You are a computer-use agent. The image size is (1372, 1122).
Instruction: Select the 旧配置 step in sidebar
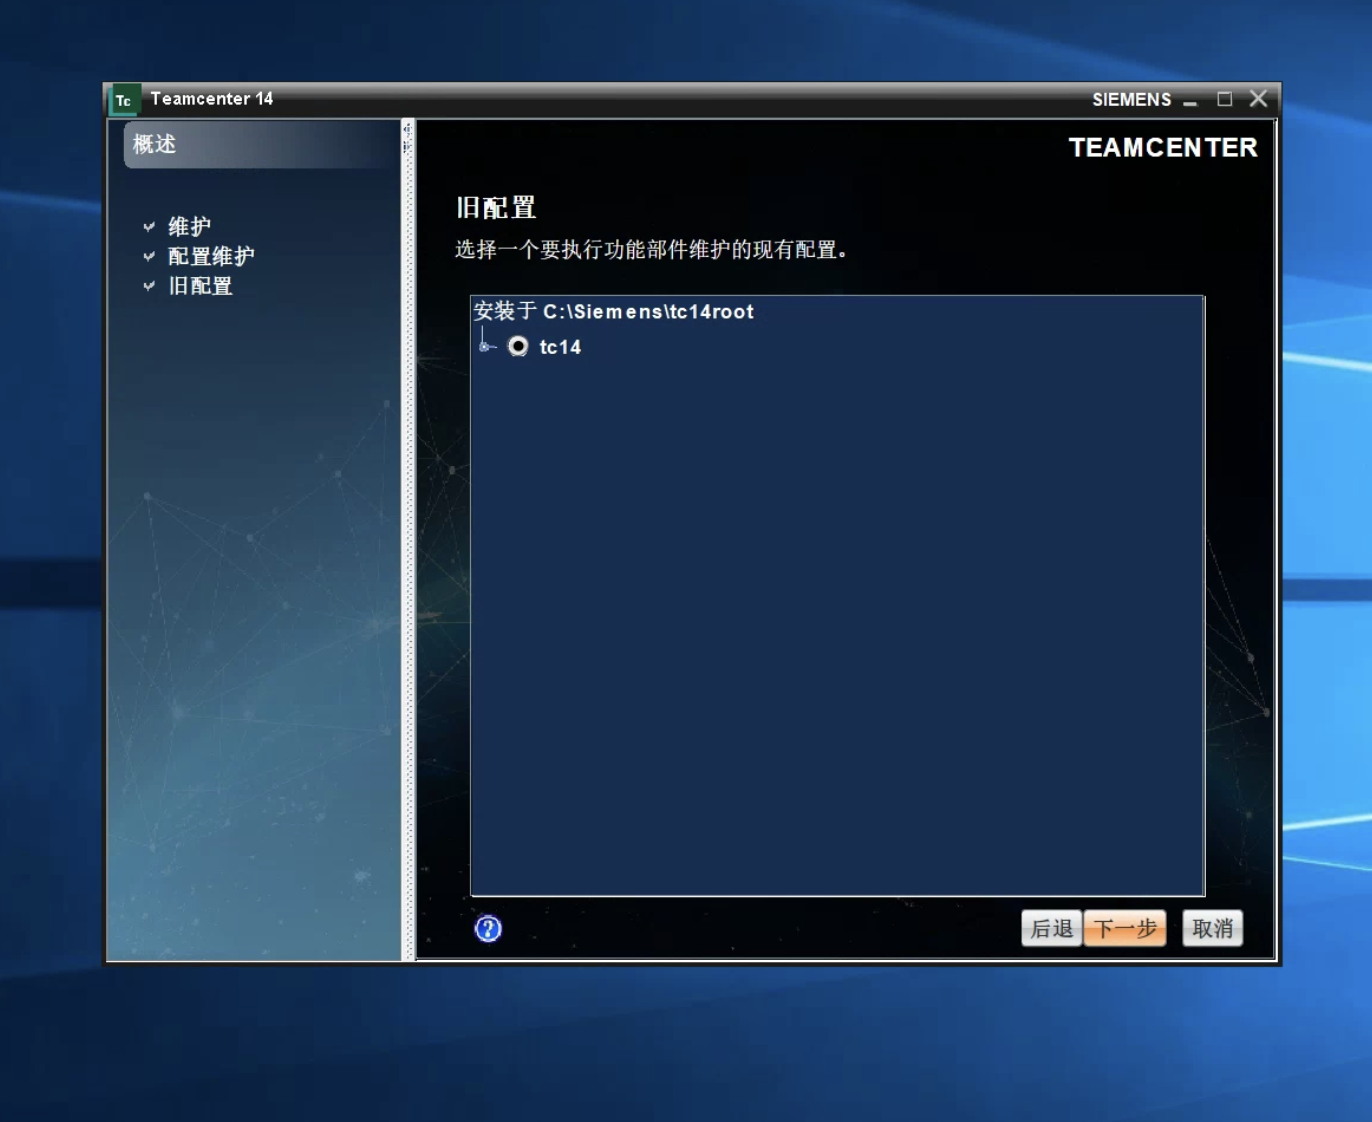click(x=200, y=286)
